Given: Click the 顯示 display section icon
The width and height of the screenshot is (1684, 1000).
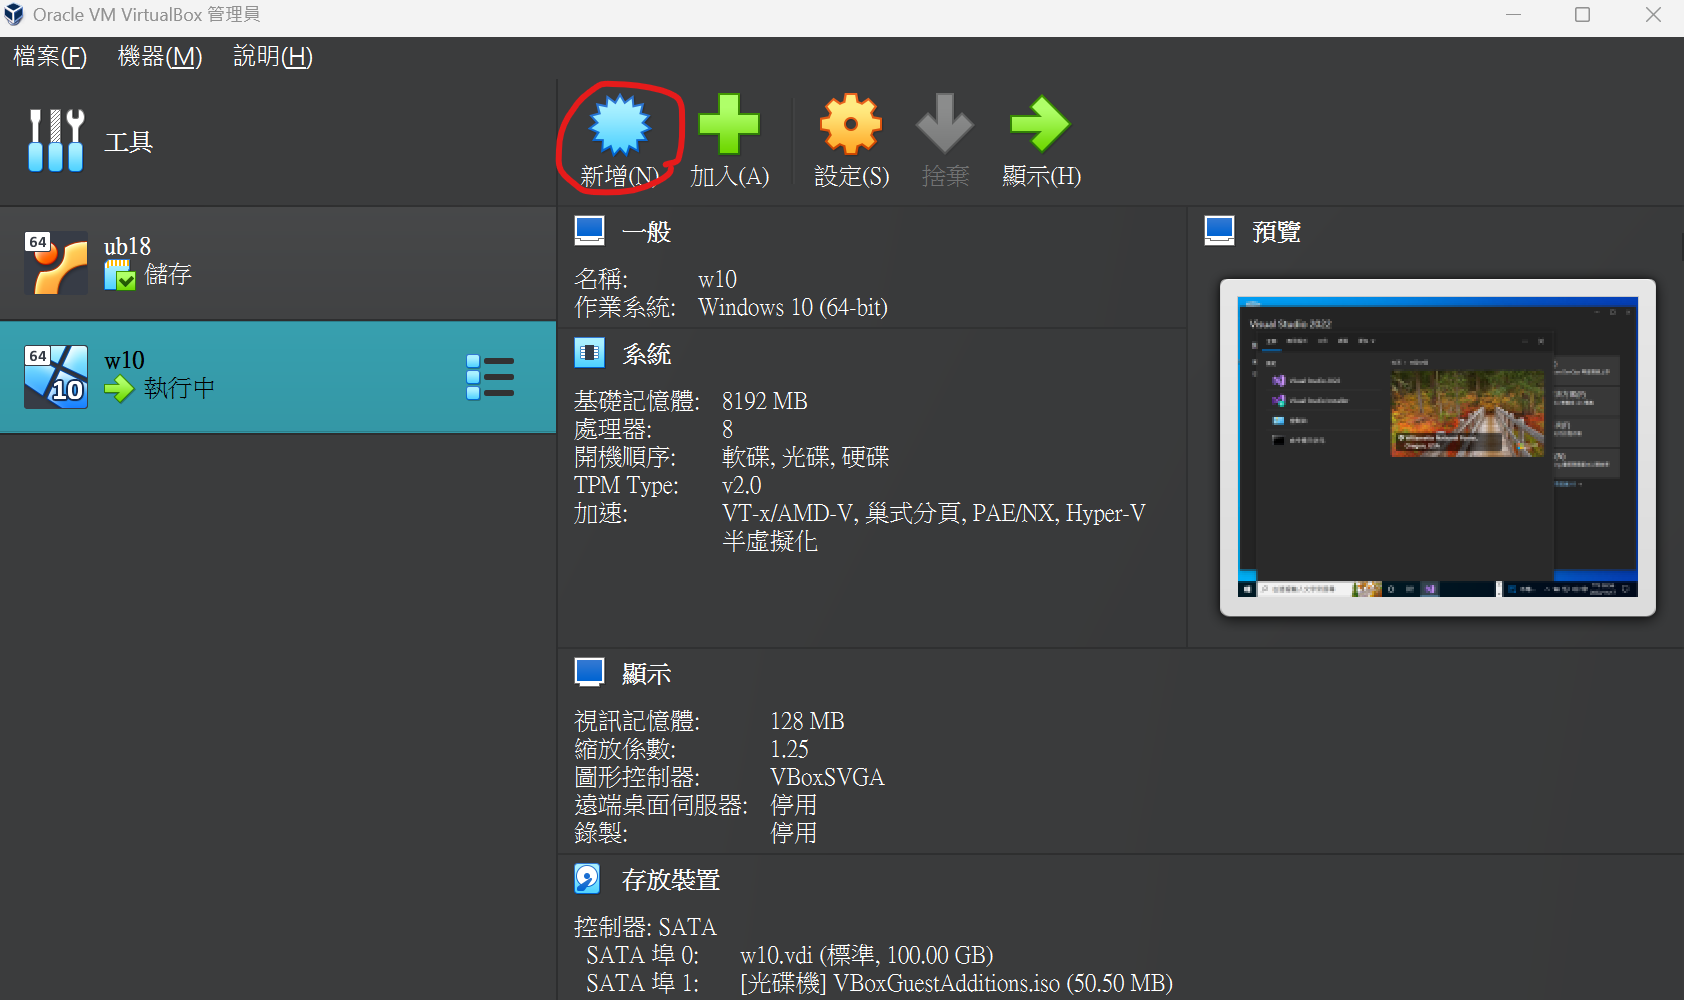Looking at the screenshot, I should [589, 671].
